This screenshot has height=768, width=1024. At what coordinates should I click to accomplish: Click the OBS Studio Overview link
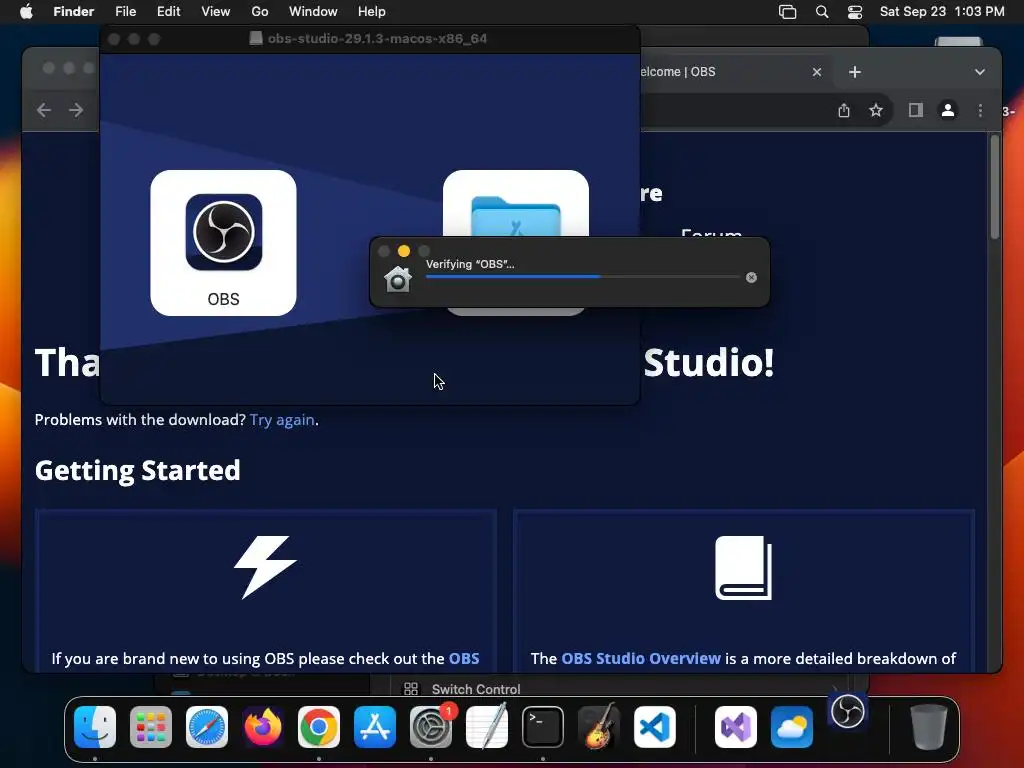641,658
